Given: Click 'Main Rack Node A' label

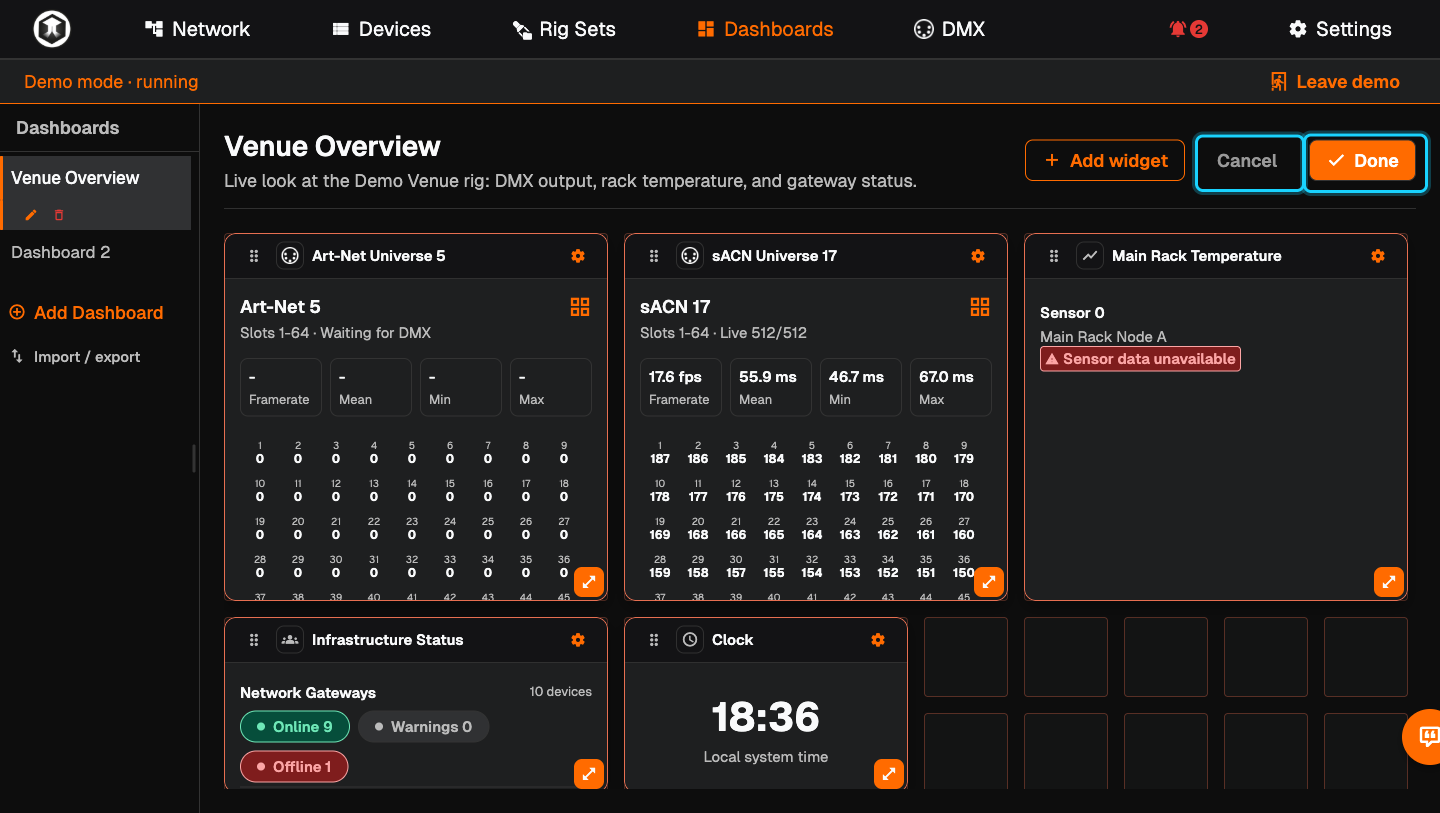Looking at the screenshot, I should [1103, 337].
